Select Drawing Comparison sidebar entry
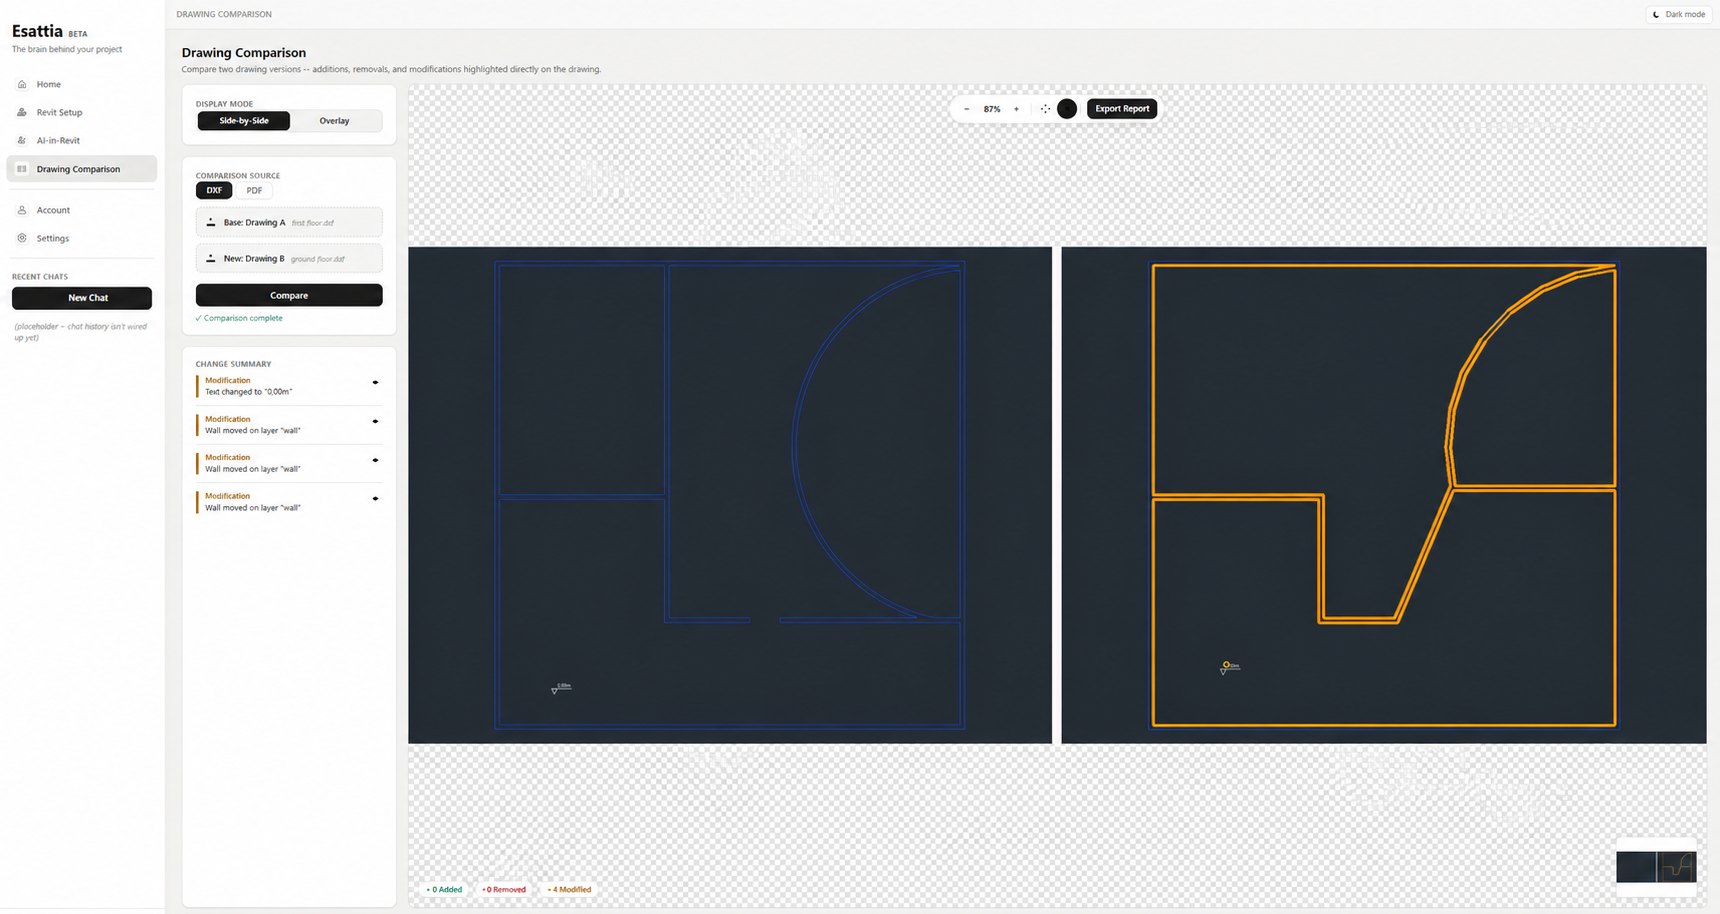The width and height of the screenshot is (1720, 914). [x=81, y=169]
